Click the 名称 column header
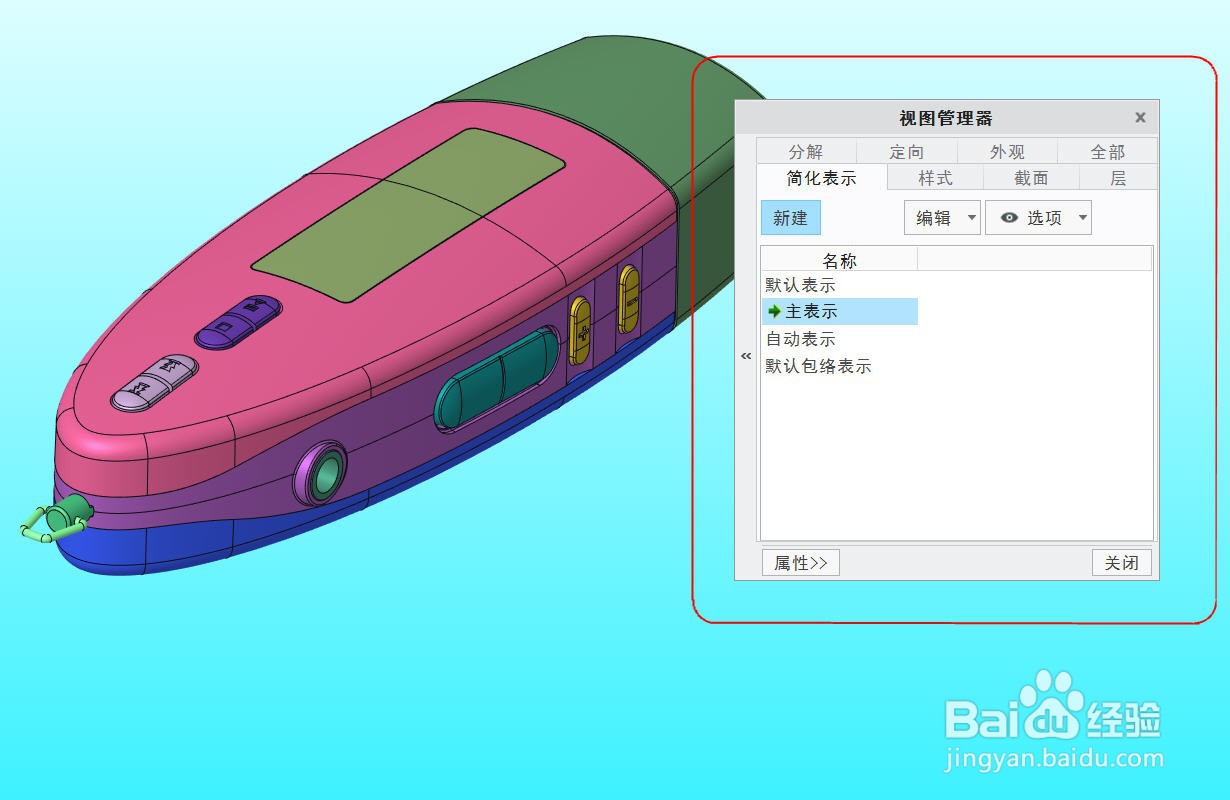1230x800 pixels. (840, 260)
